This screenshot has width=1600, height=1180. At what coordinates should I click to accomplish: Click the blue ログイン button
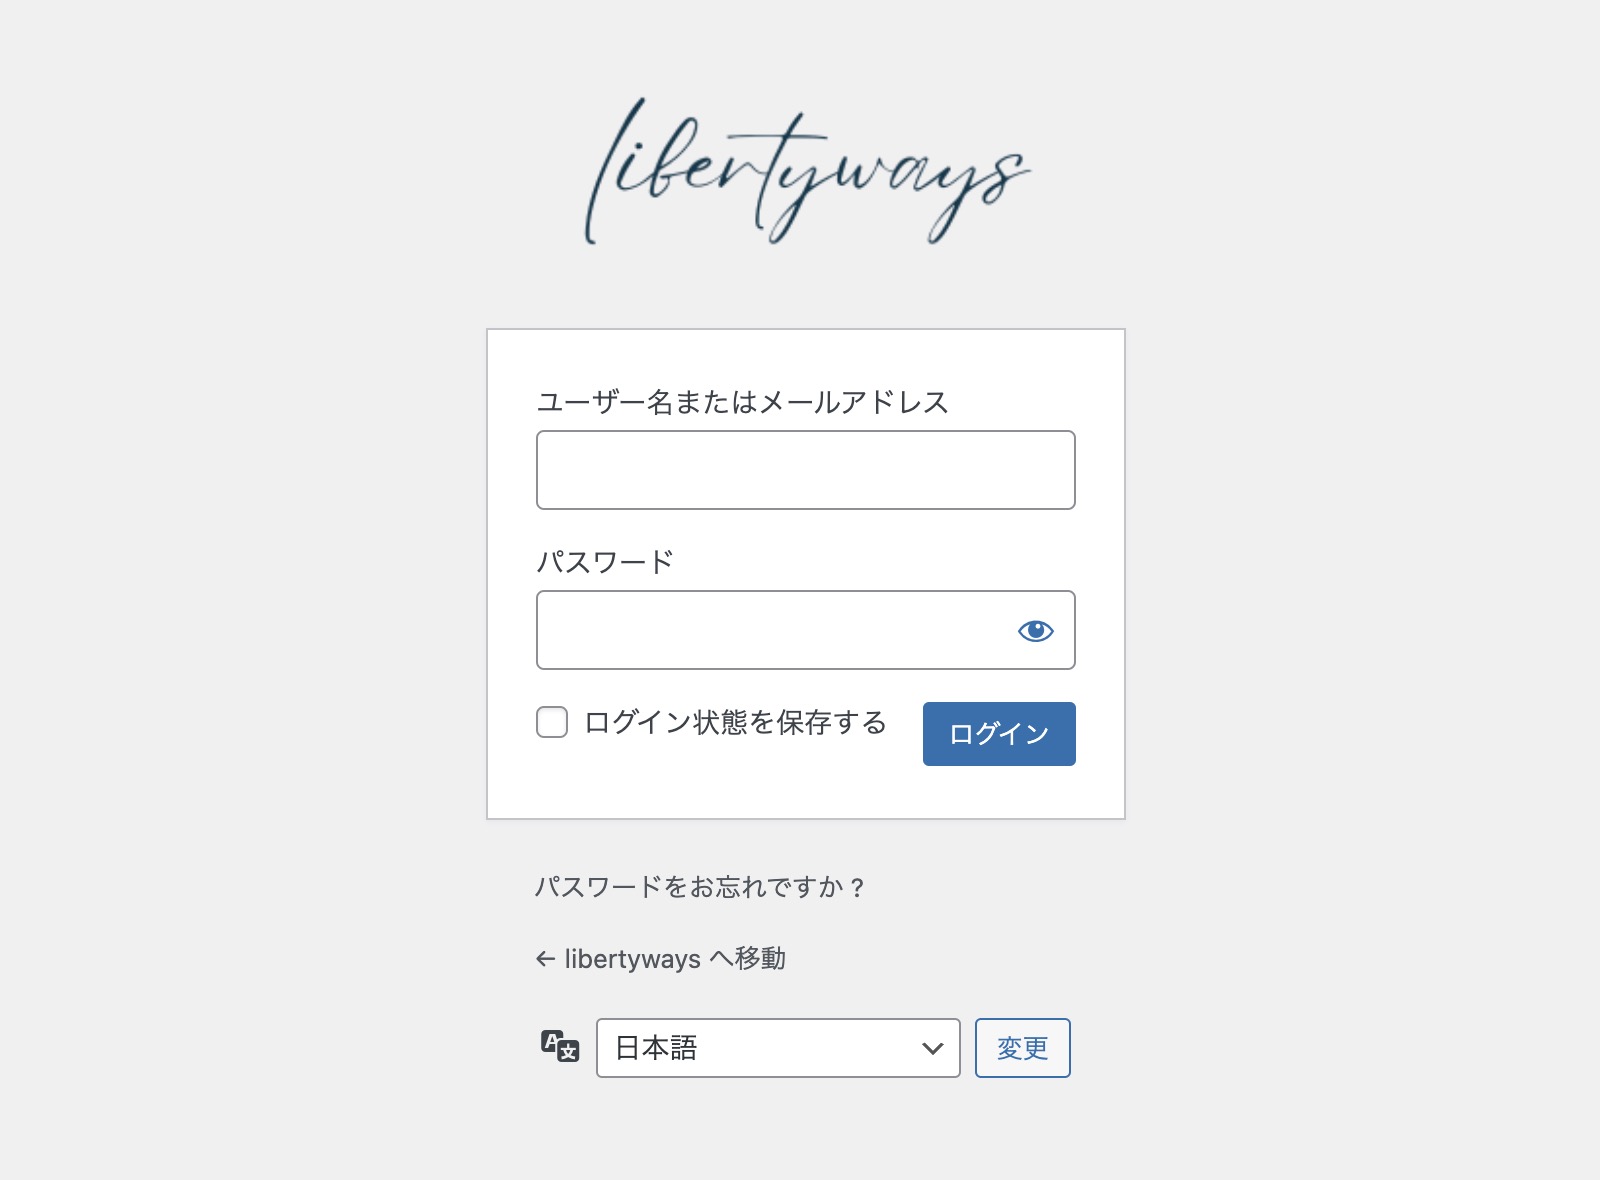[x=999, y=734]
